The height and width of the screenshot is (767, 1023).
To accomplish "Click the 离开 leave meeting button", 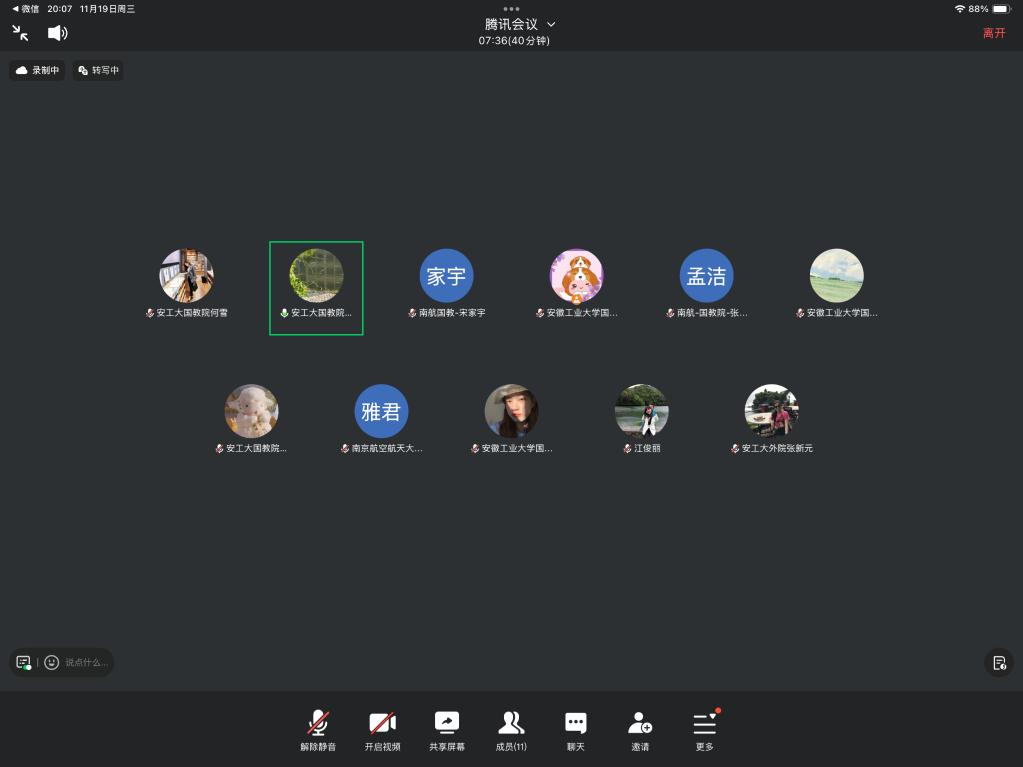I will 993,33.
